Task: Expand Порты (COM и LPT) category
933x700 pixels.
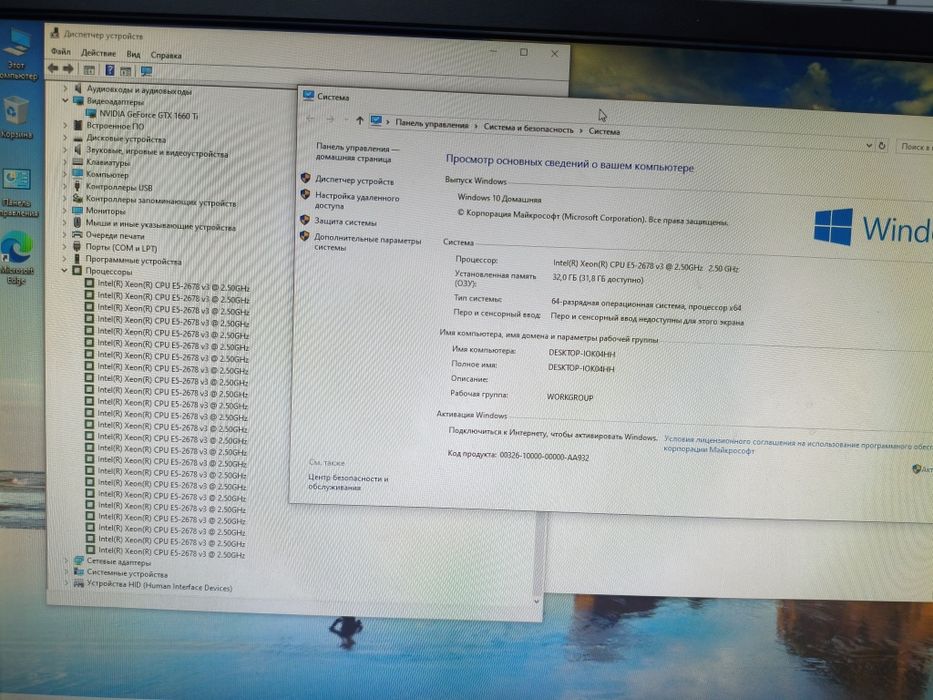Action: pyautogui.click(x=65, y=246)
